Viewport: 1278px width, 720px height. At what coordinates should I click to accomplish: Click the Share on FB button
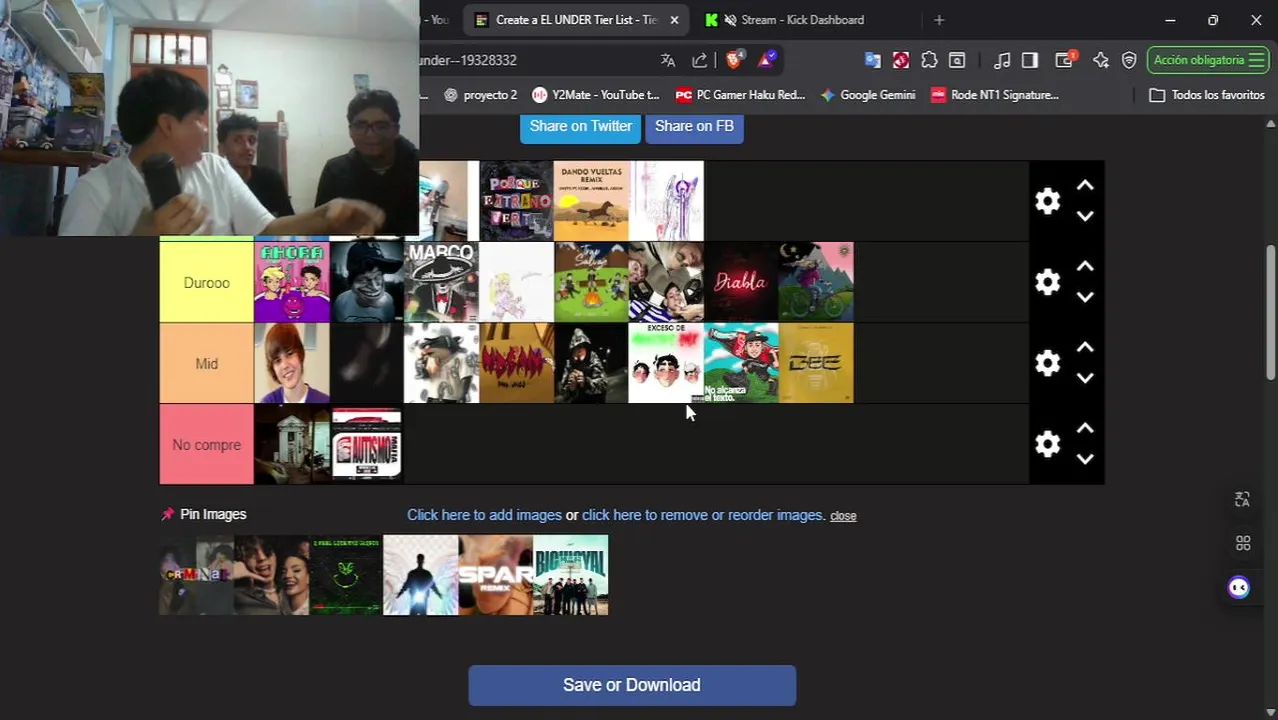(694, 126)
